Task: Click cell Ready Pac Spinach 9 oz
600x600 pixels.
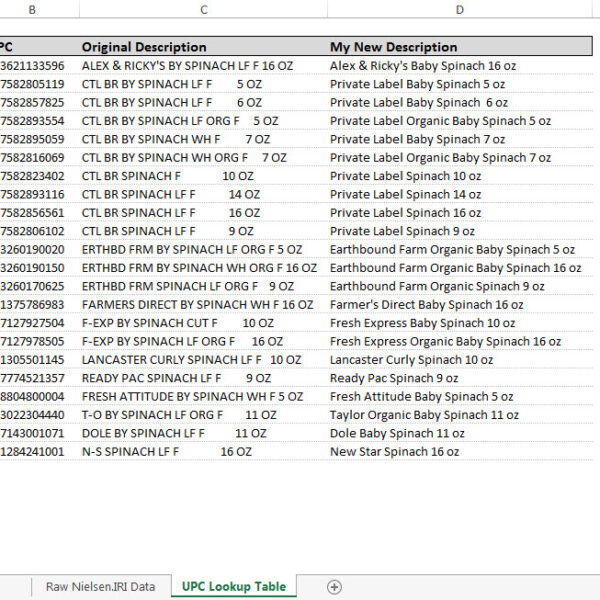Action: click(x=460, y=378)
